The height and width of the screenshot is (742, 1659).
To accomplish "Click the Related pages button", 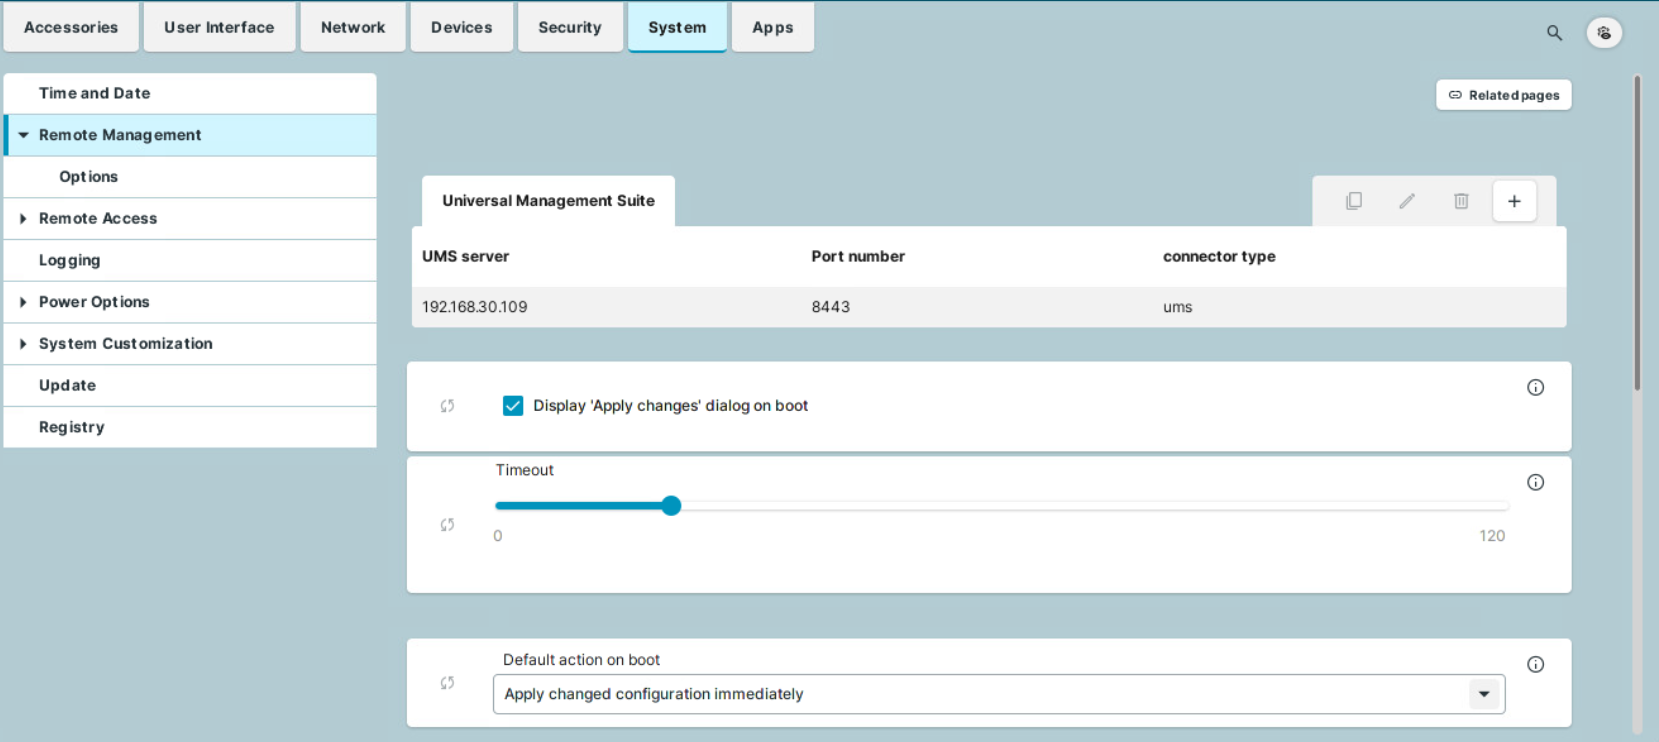I will [x=1503, y=95].
